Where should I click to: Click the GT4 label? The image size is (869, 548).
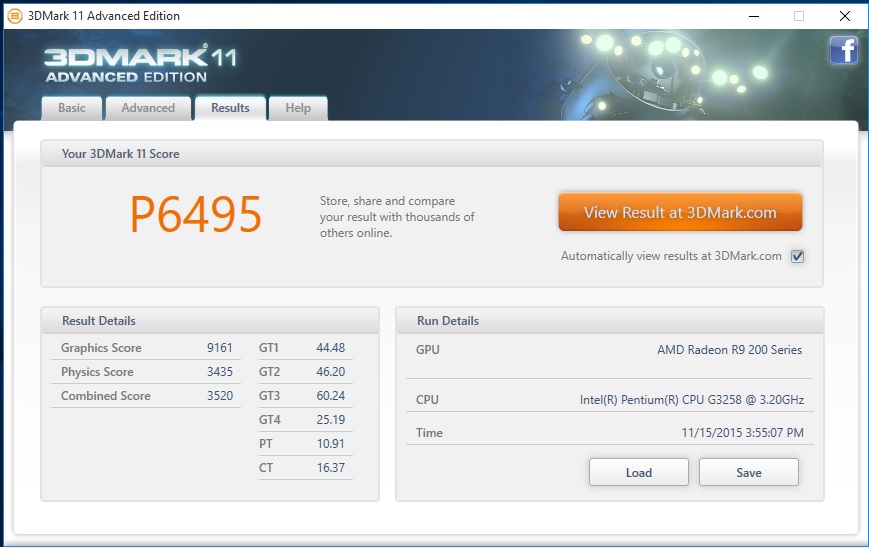click(x=270, y=420)
